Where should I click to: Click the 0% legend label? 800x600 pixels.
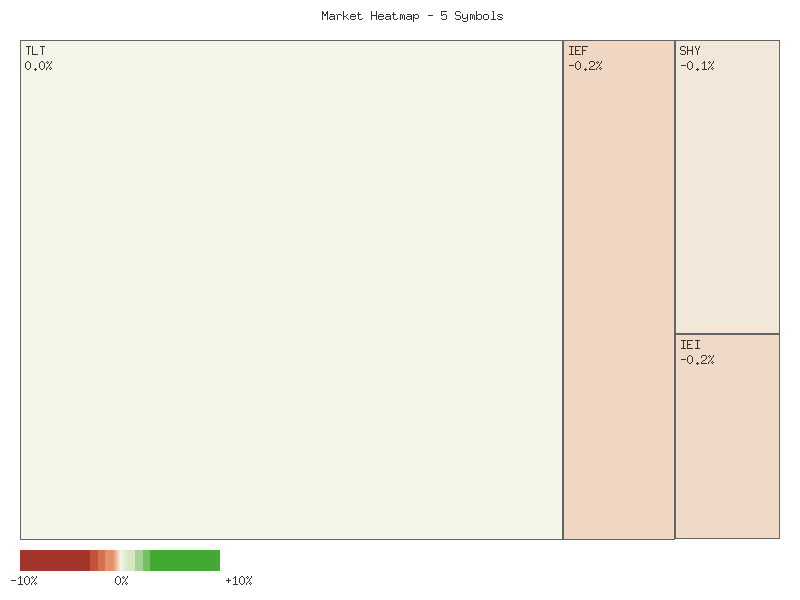click(x=122, y=580)
